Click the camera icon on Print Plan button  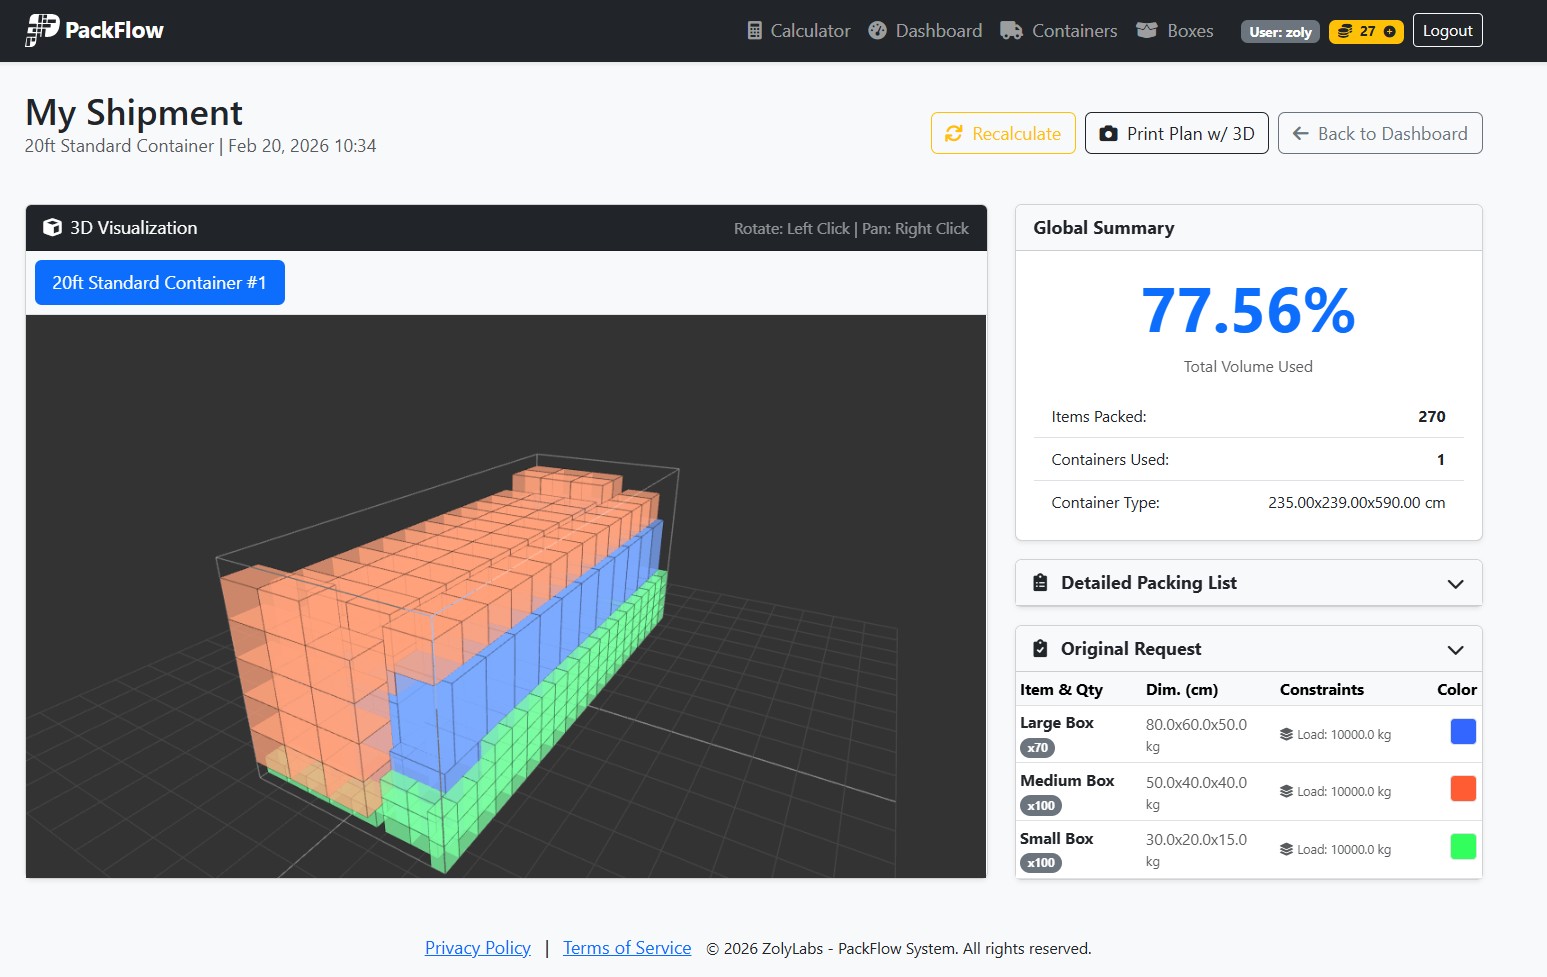1108,132
